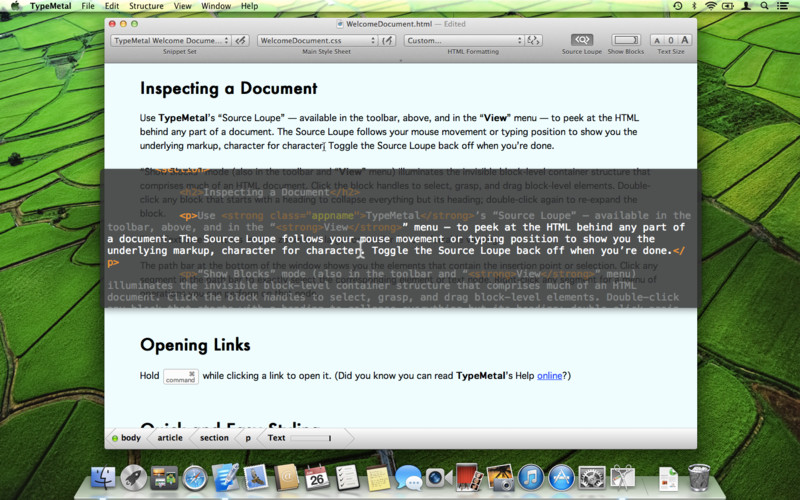
Task: Click the user account menu bar icon
Action: click(x=746, y=6)
